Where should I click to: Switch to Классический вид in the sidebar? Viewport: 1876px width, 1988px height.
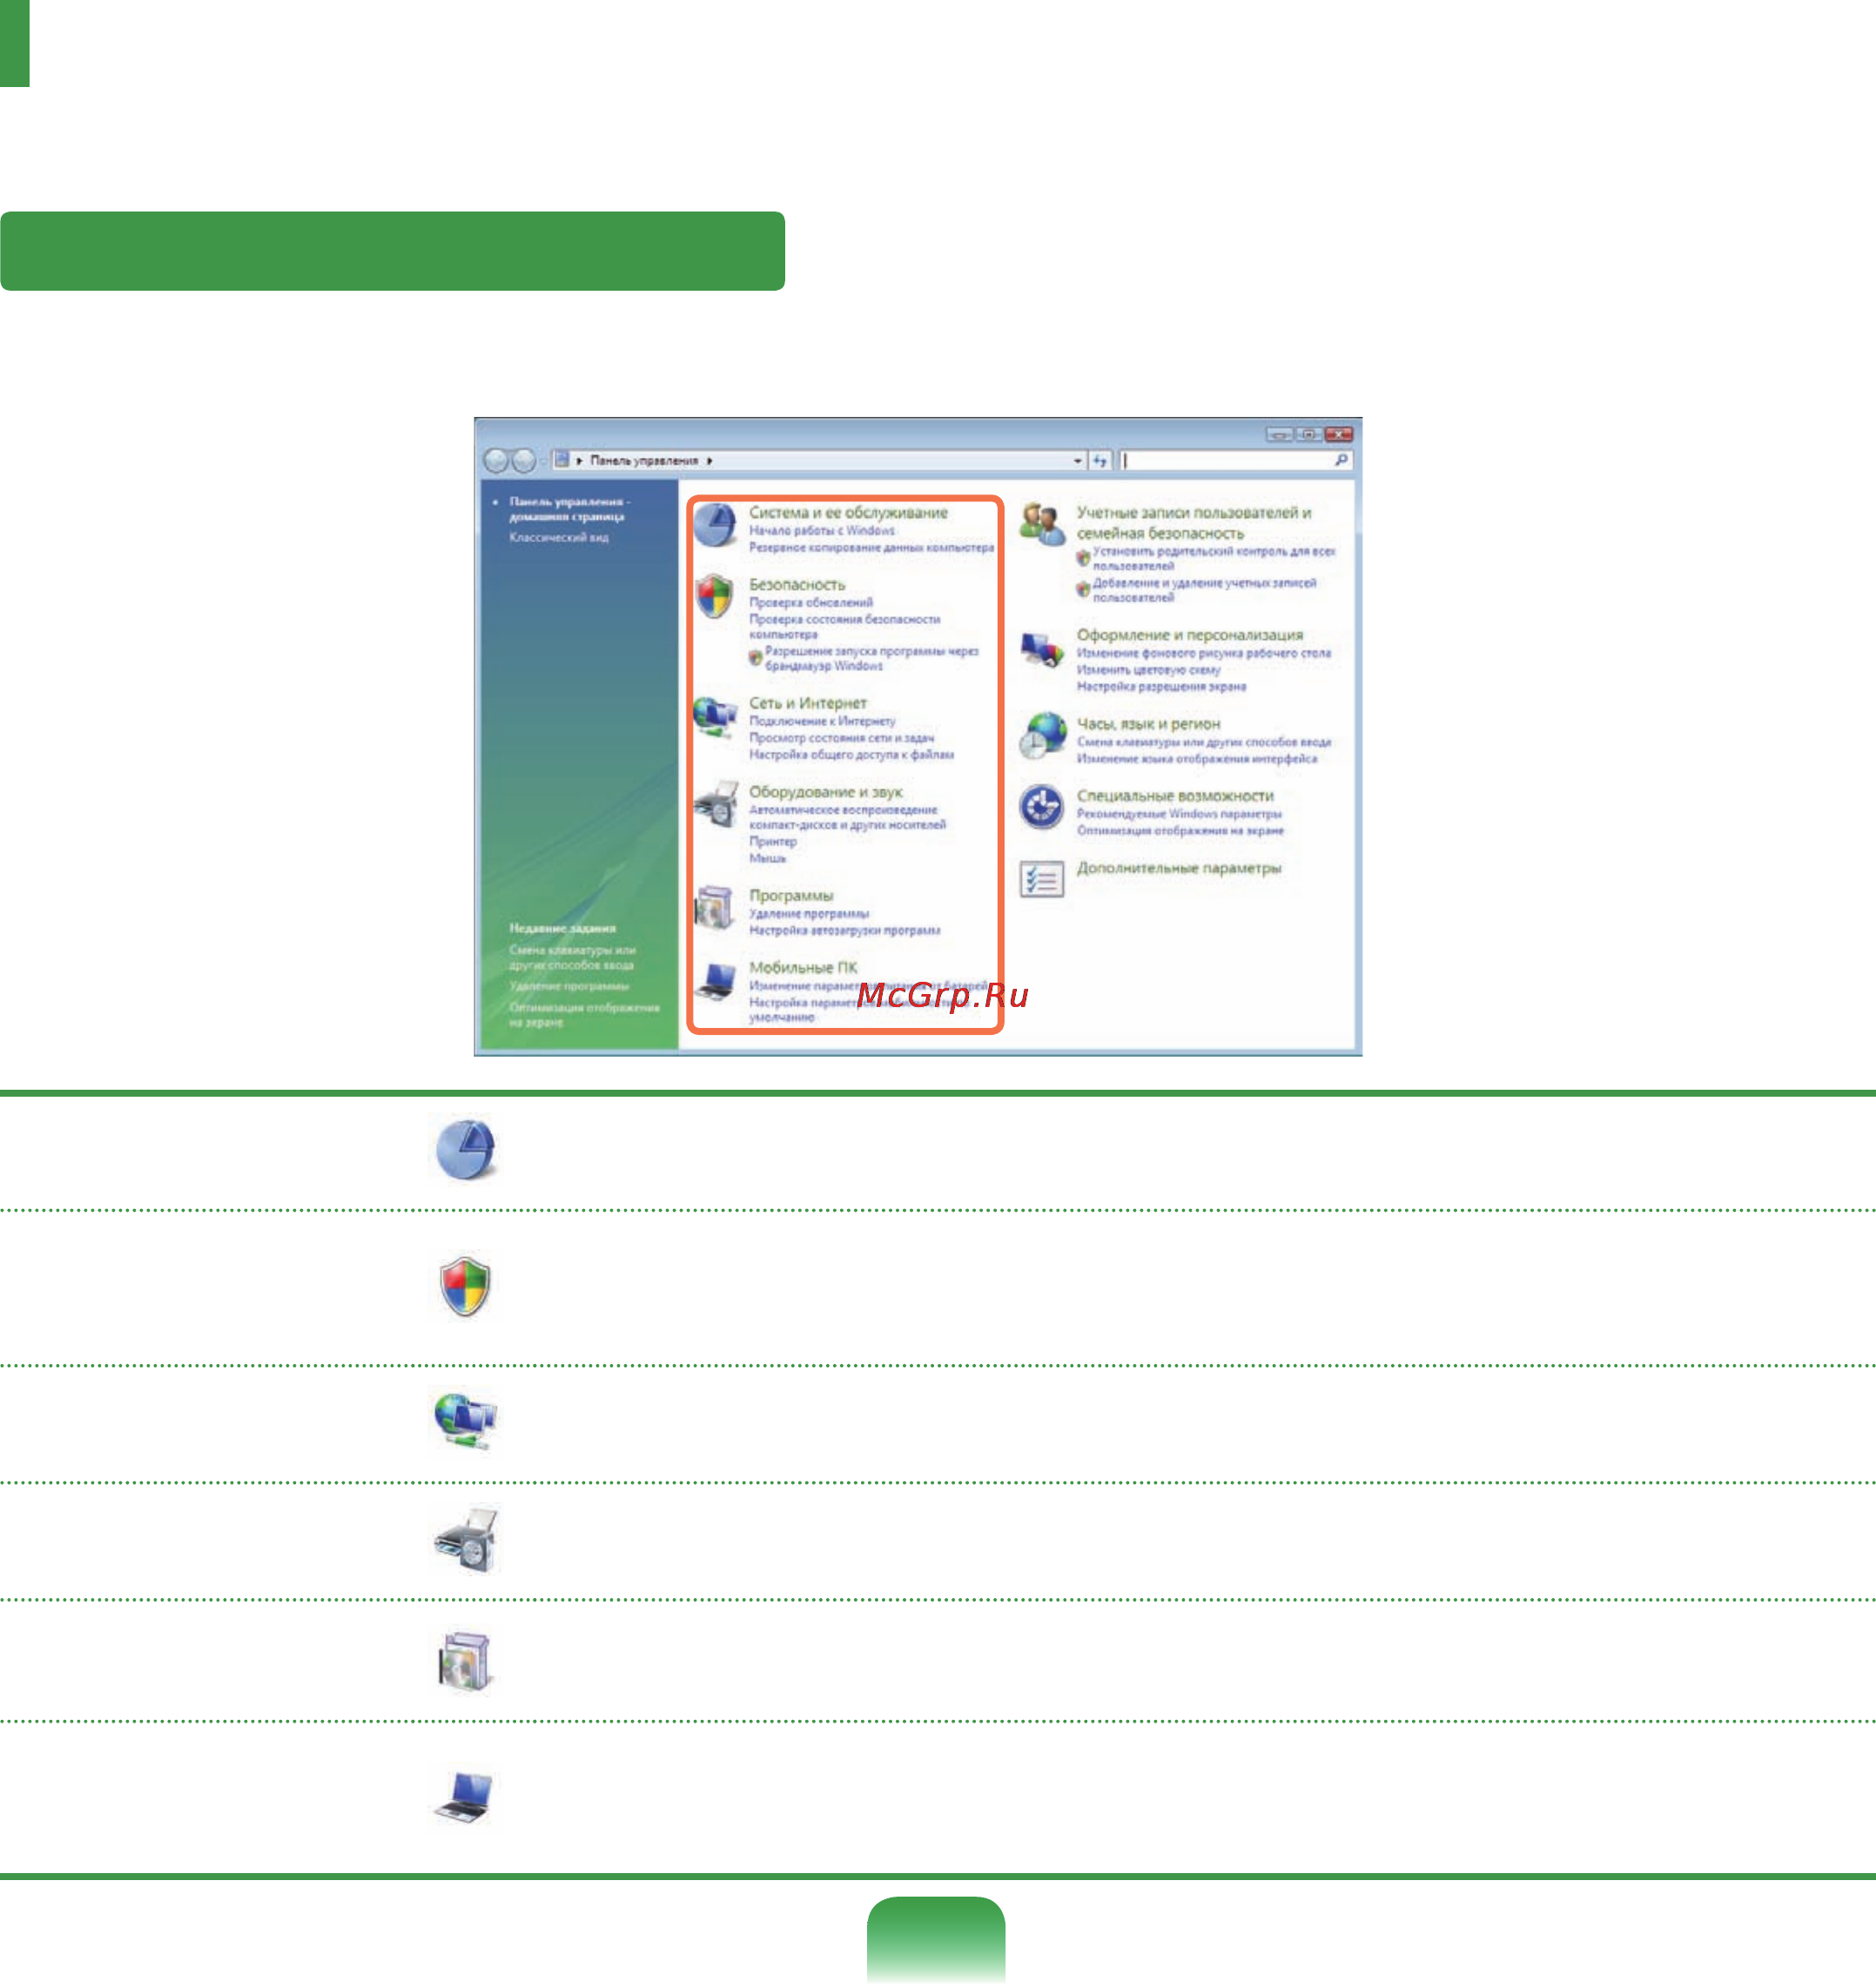pyautogui.click(x=559, y=537)
